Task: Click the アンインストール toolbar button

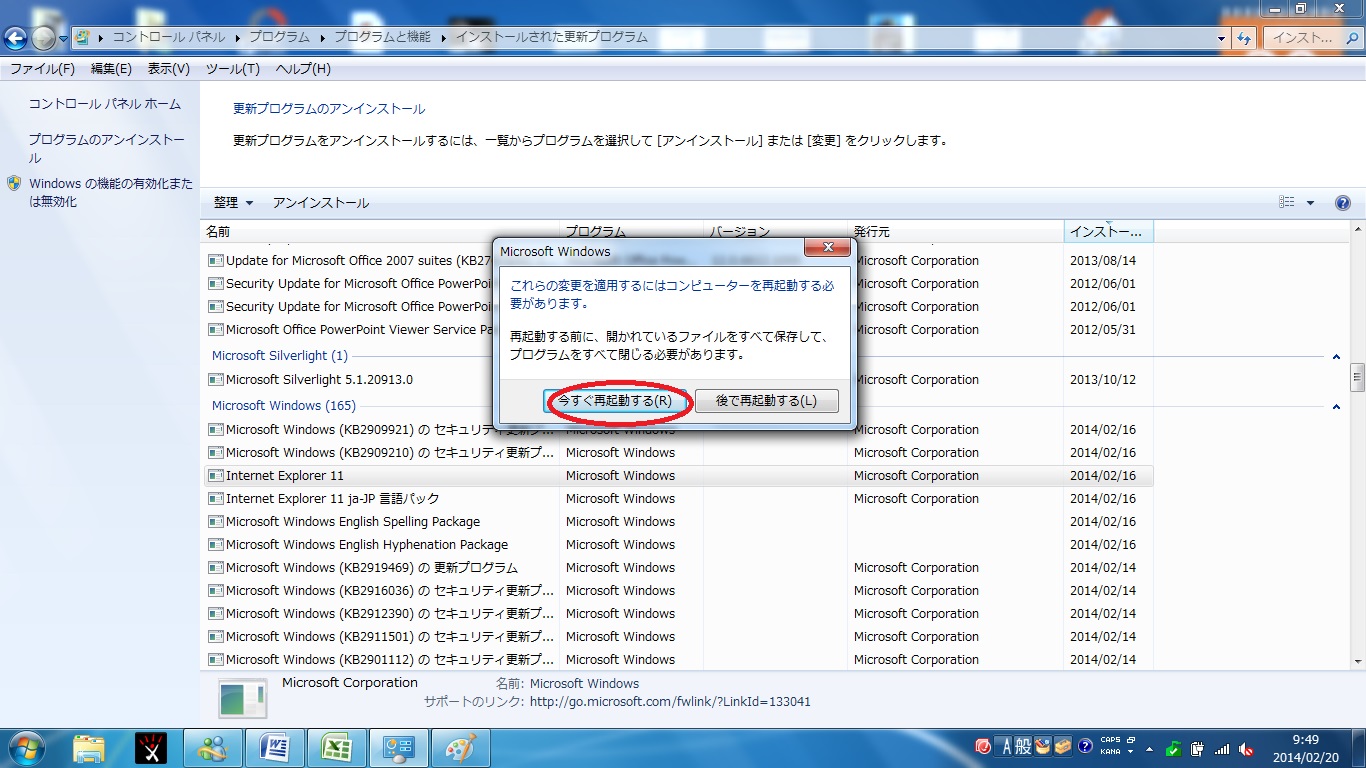Action: click(321, 203)
